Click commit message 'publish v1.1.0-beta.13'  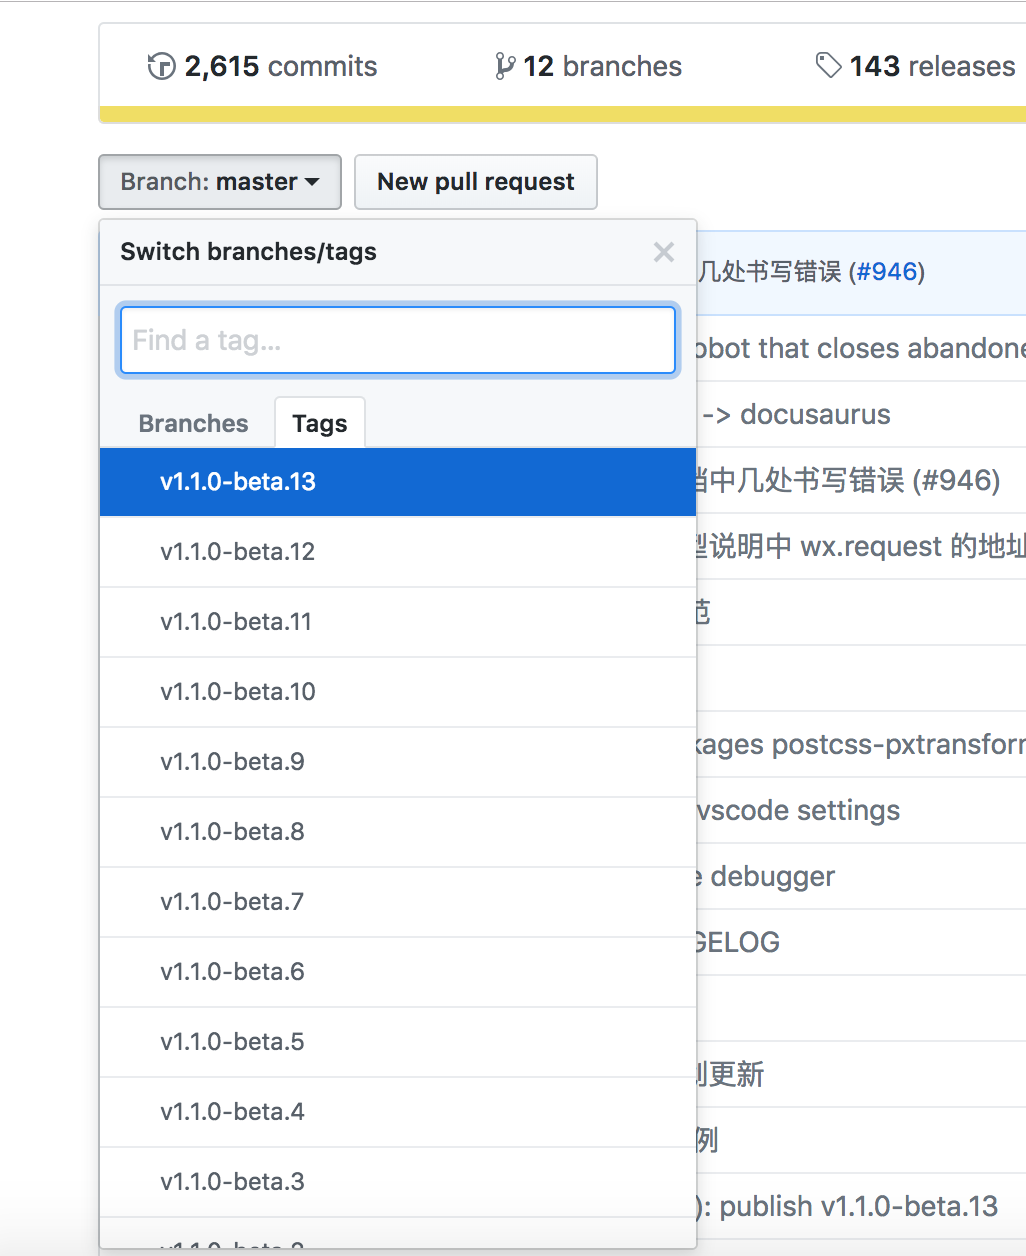(848, 1206)
